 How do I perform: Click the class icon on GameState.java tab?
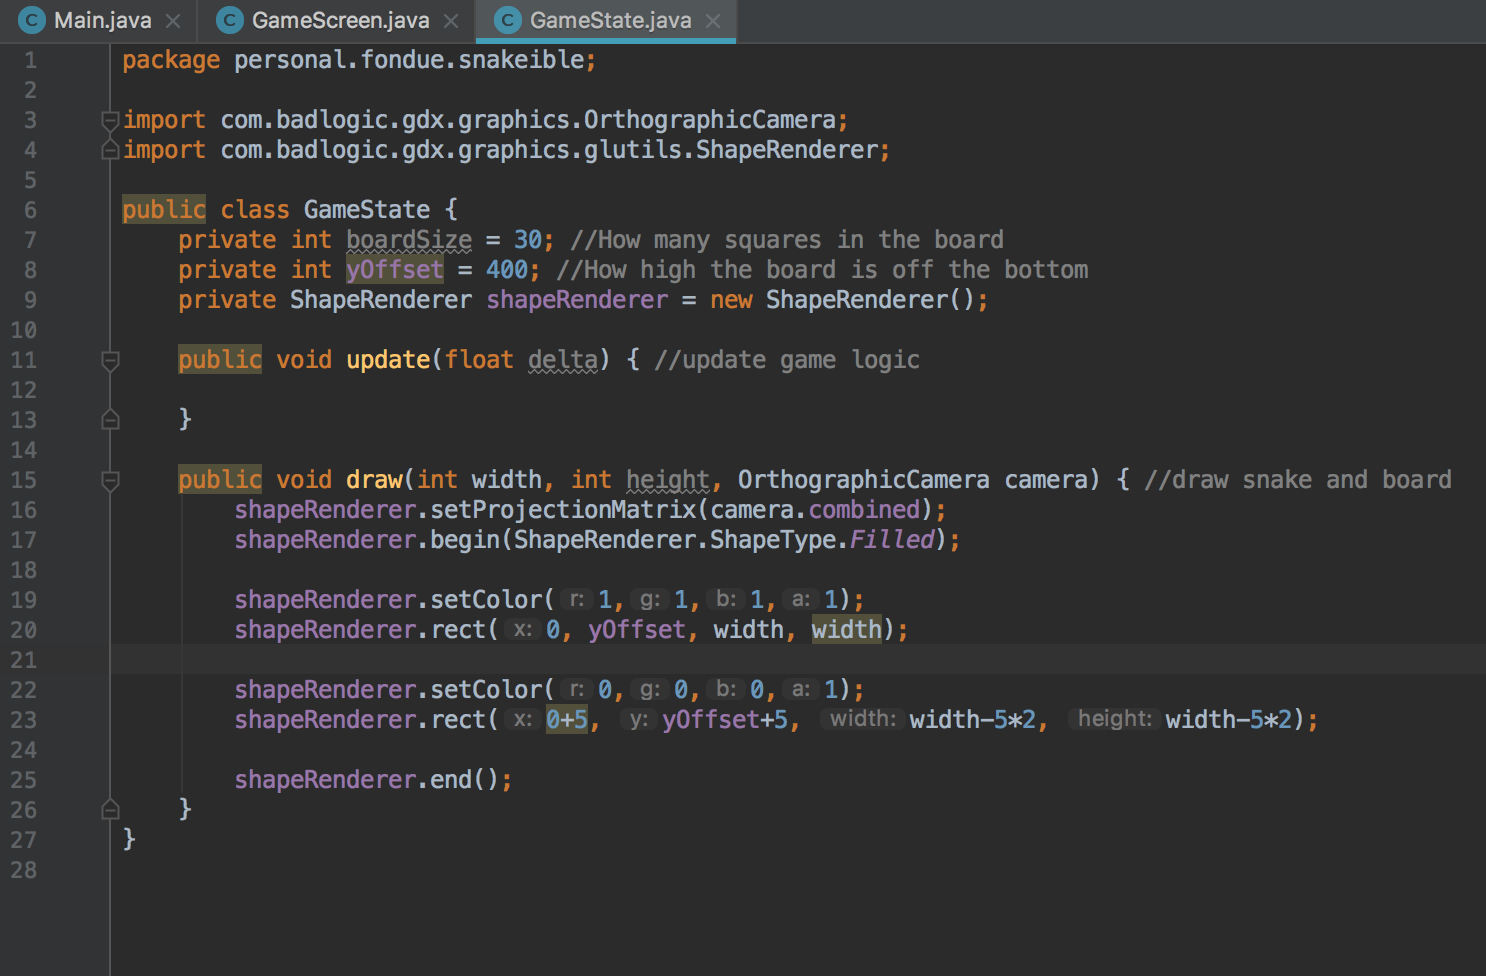coord(508,20)
